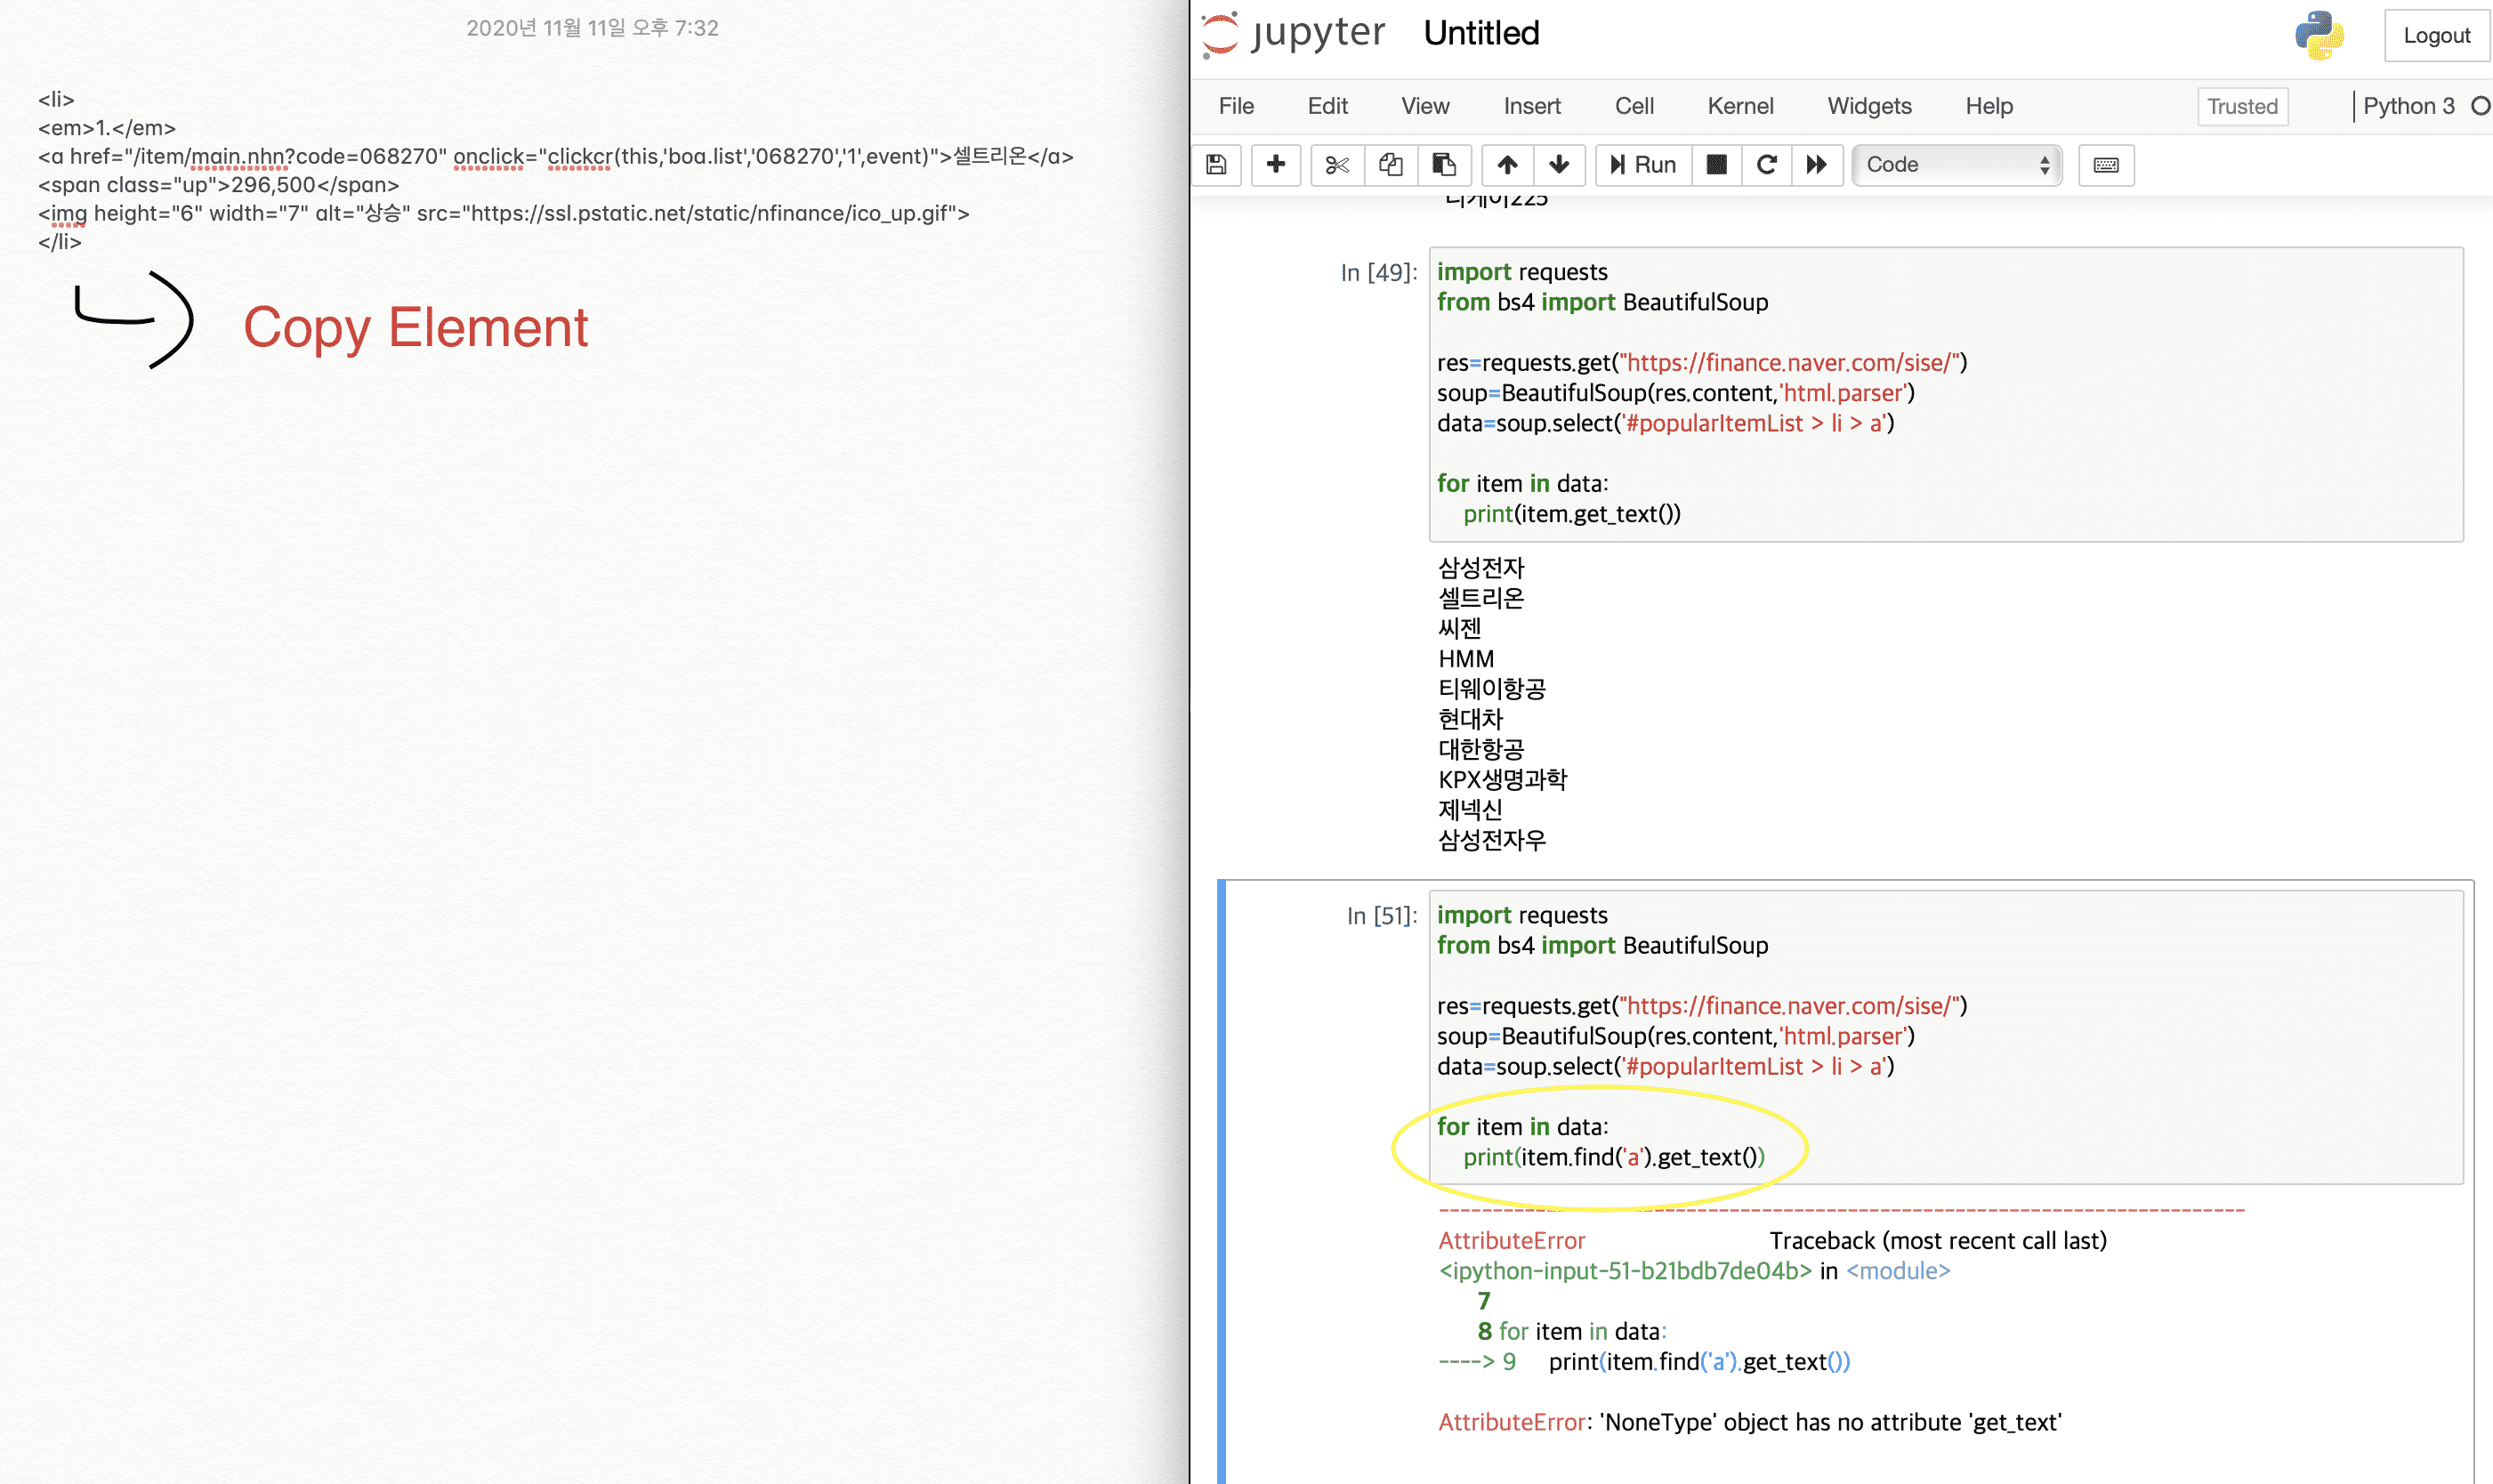Open the File menu
The width and height of the screenshot is (2493, 1484).
[x=1236, y=106]
